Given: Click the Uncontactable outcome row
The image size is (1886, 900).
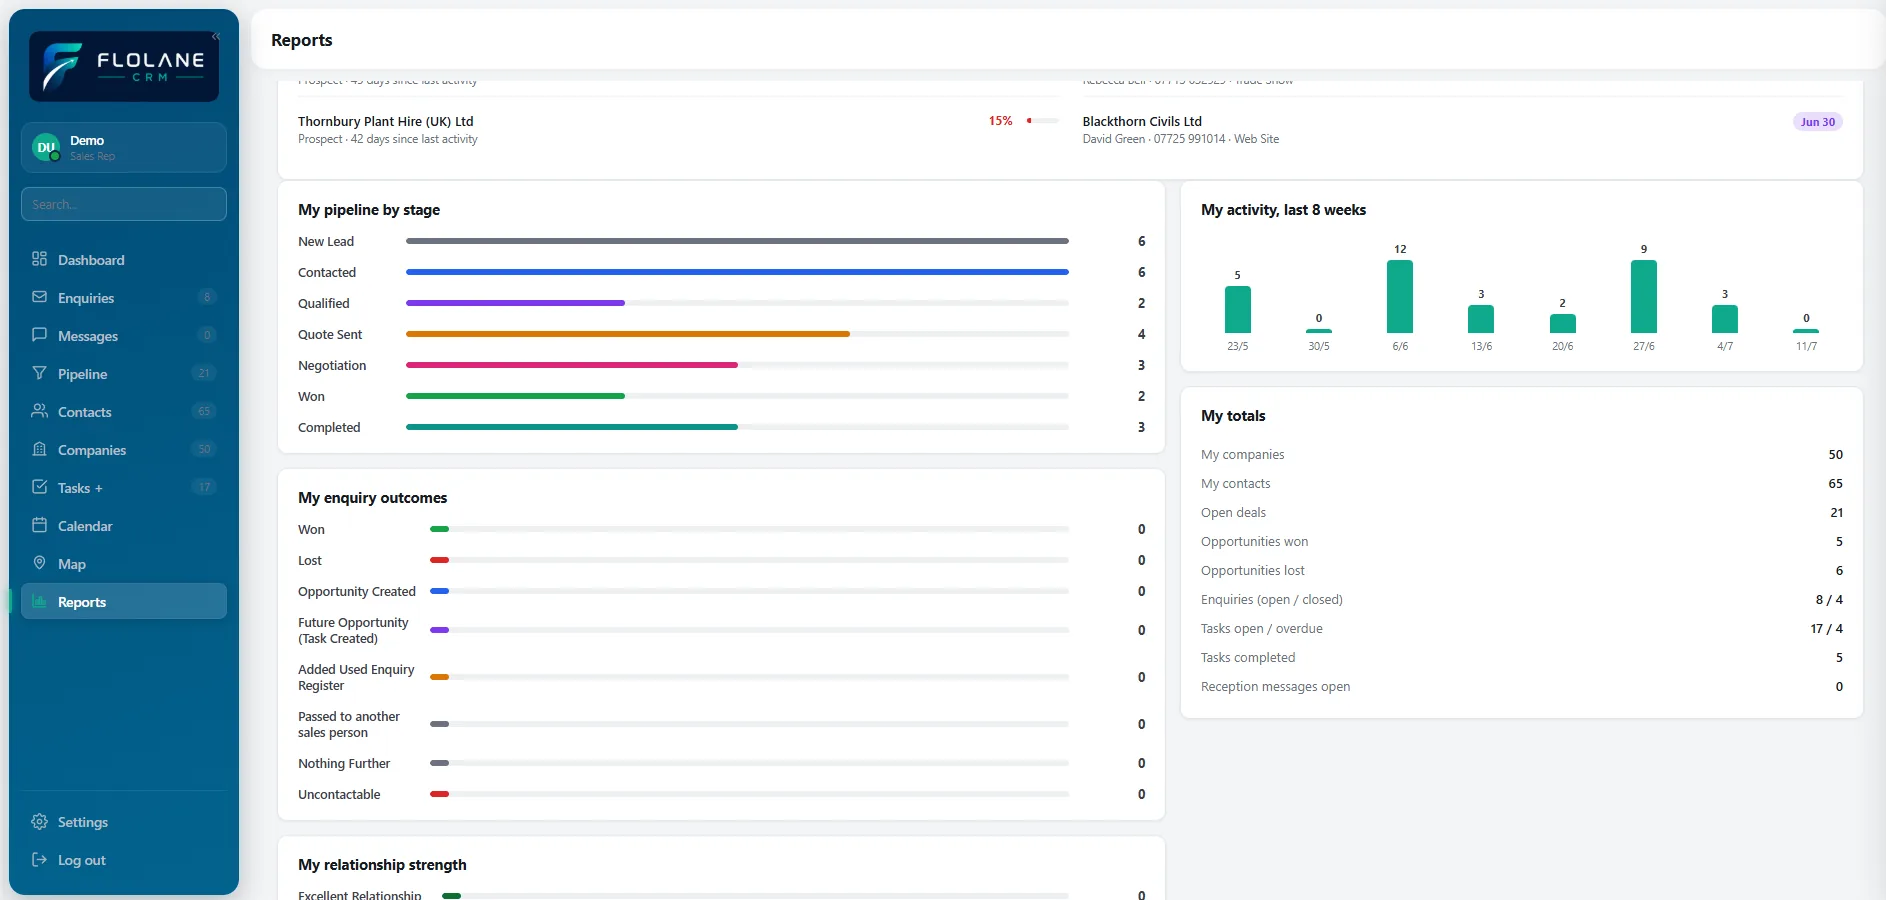Looking at the screenshot, I should pos(722,794).
